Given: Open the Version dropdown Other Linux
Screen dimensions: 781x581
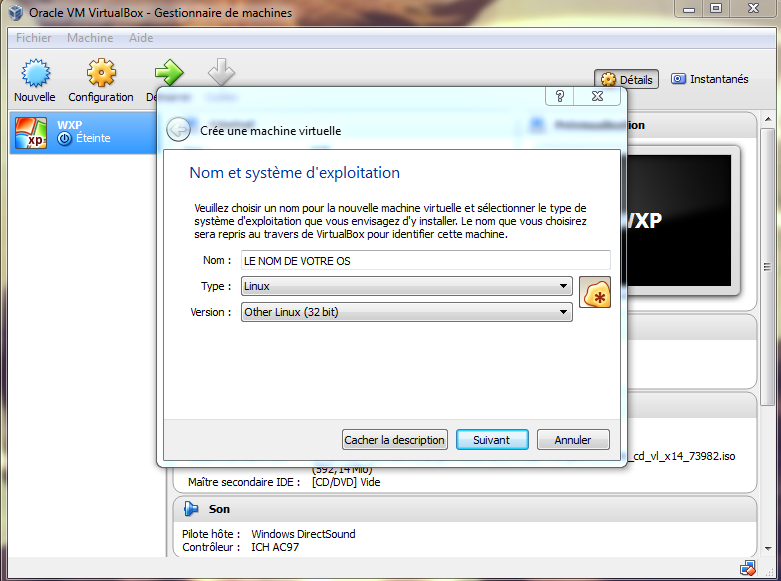Looking at the screenshot, I should [406, 312].
